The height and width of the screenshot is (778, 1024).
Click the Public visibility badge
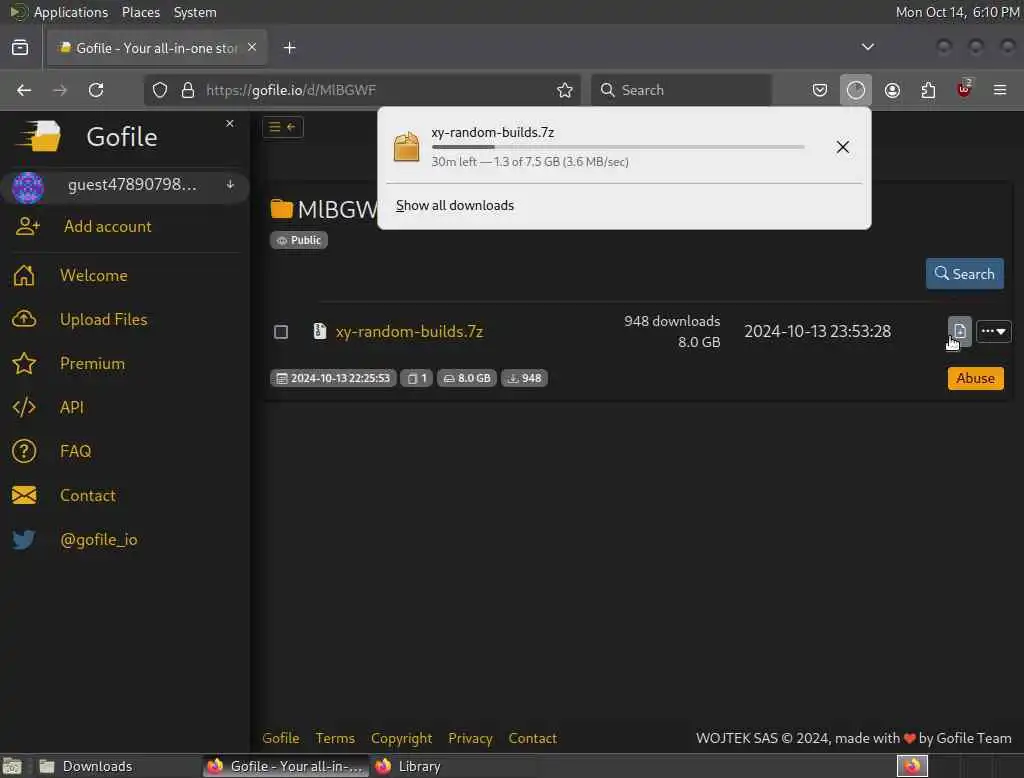299,240
